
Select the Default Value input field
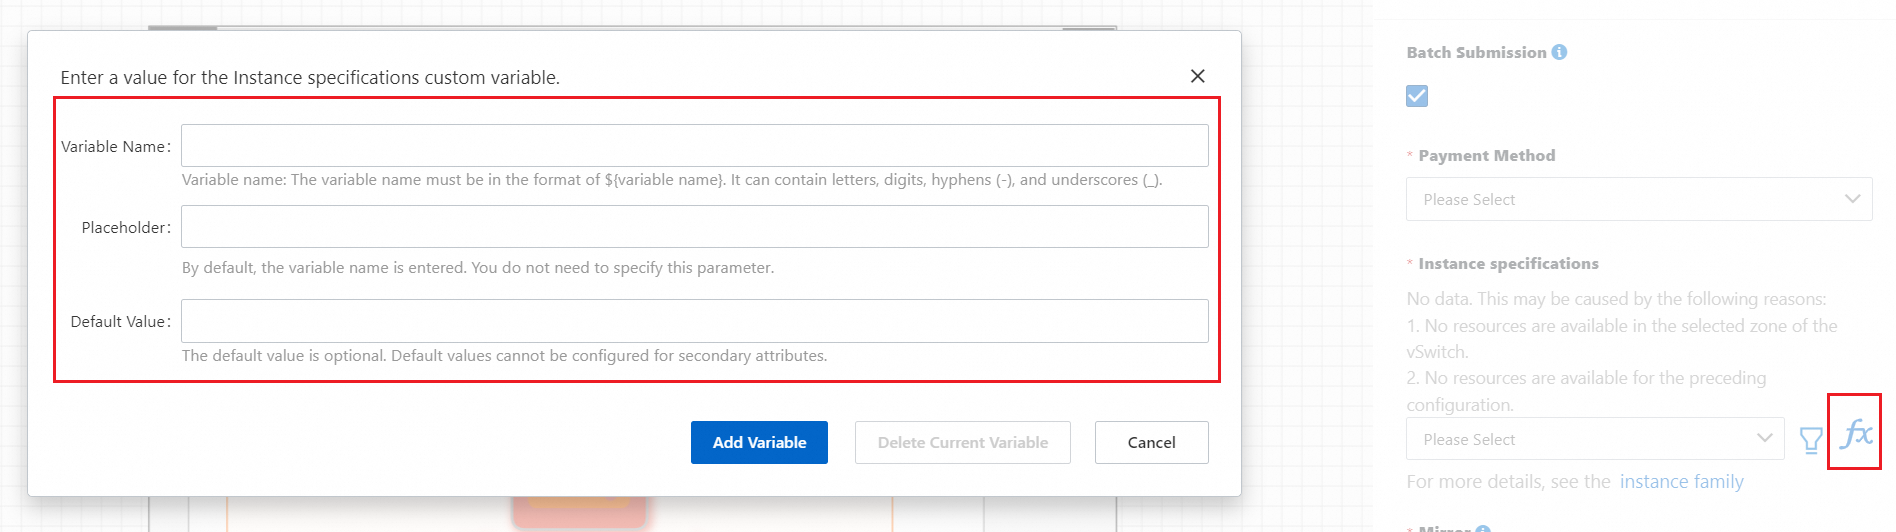coord(694,321)
